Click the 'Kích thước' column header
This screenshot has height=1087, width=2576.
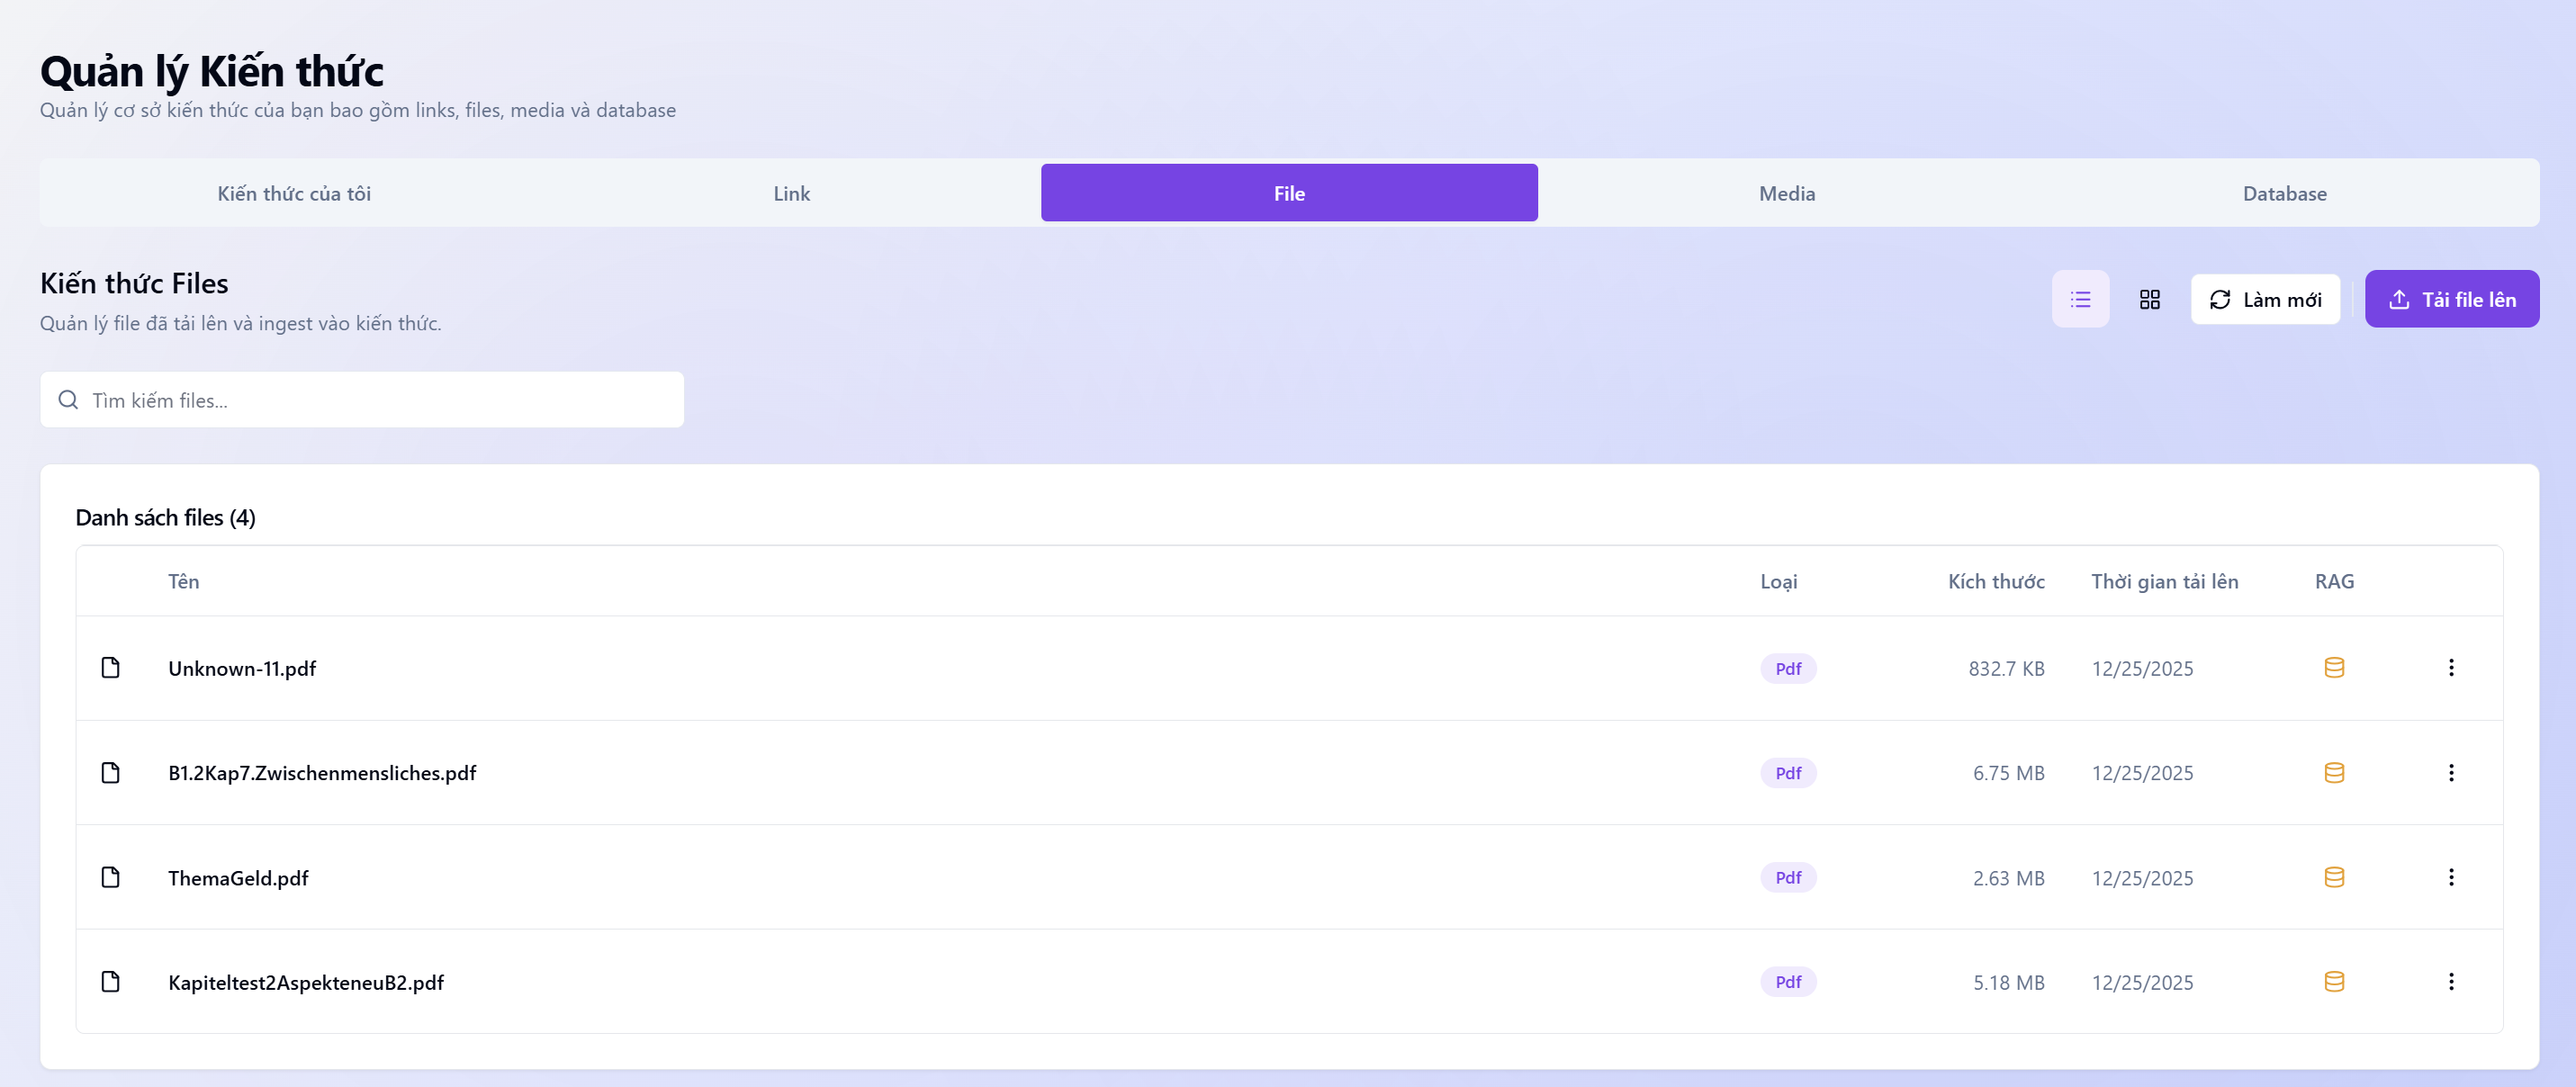click(1995, 581)
